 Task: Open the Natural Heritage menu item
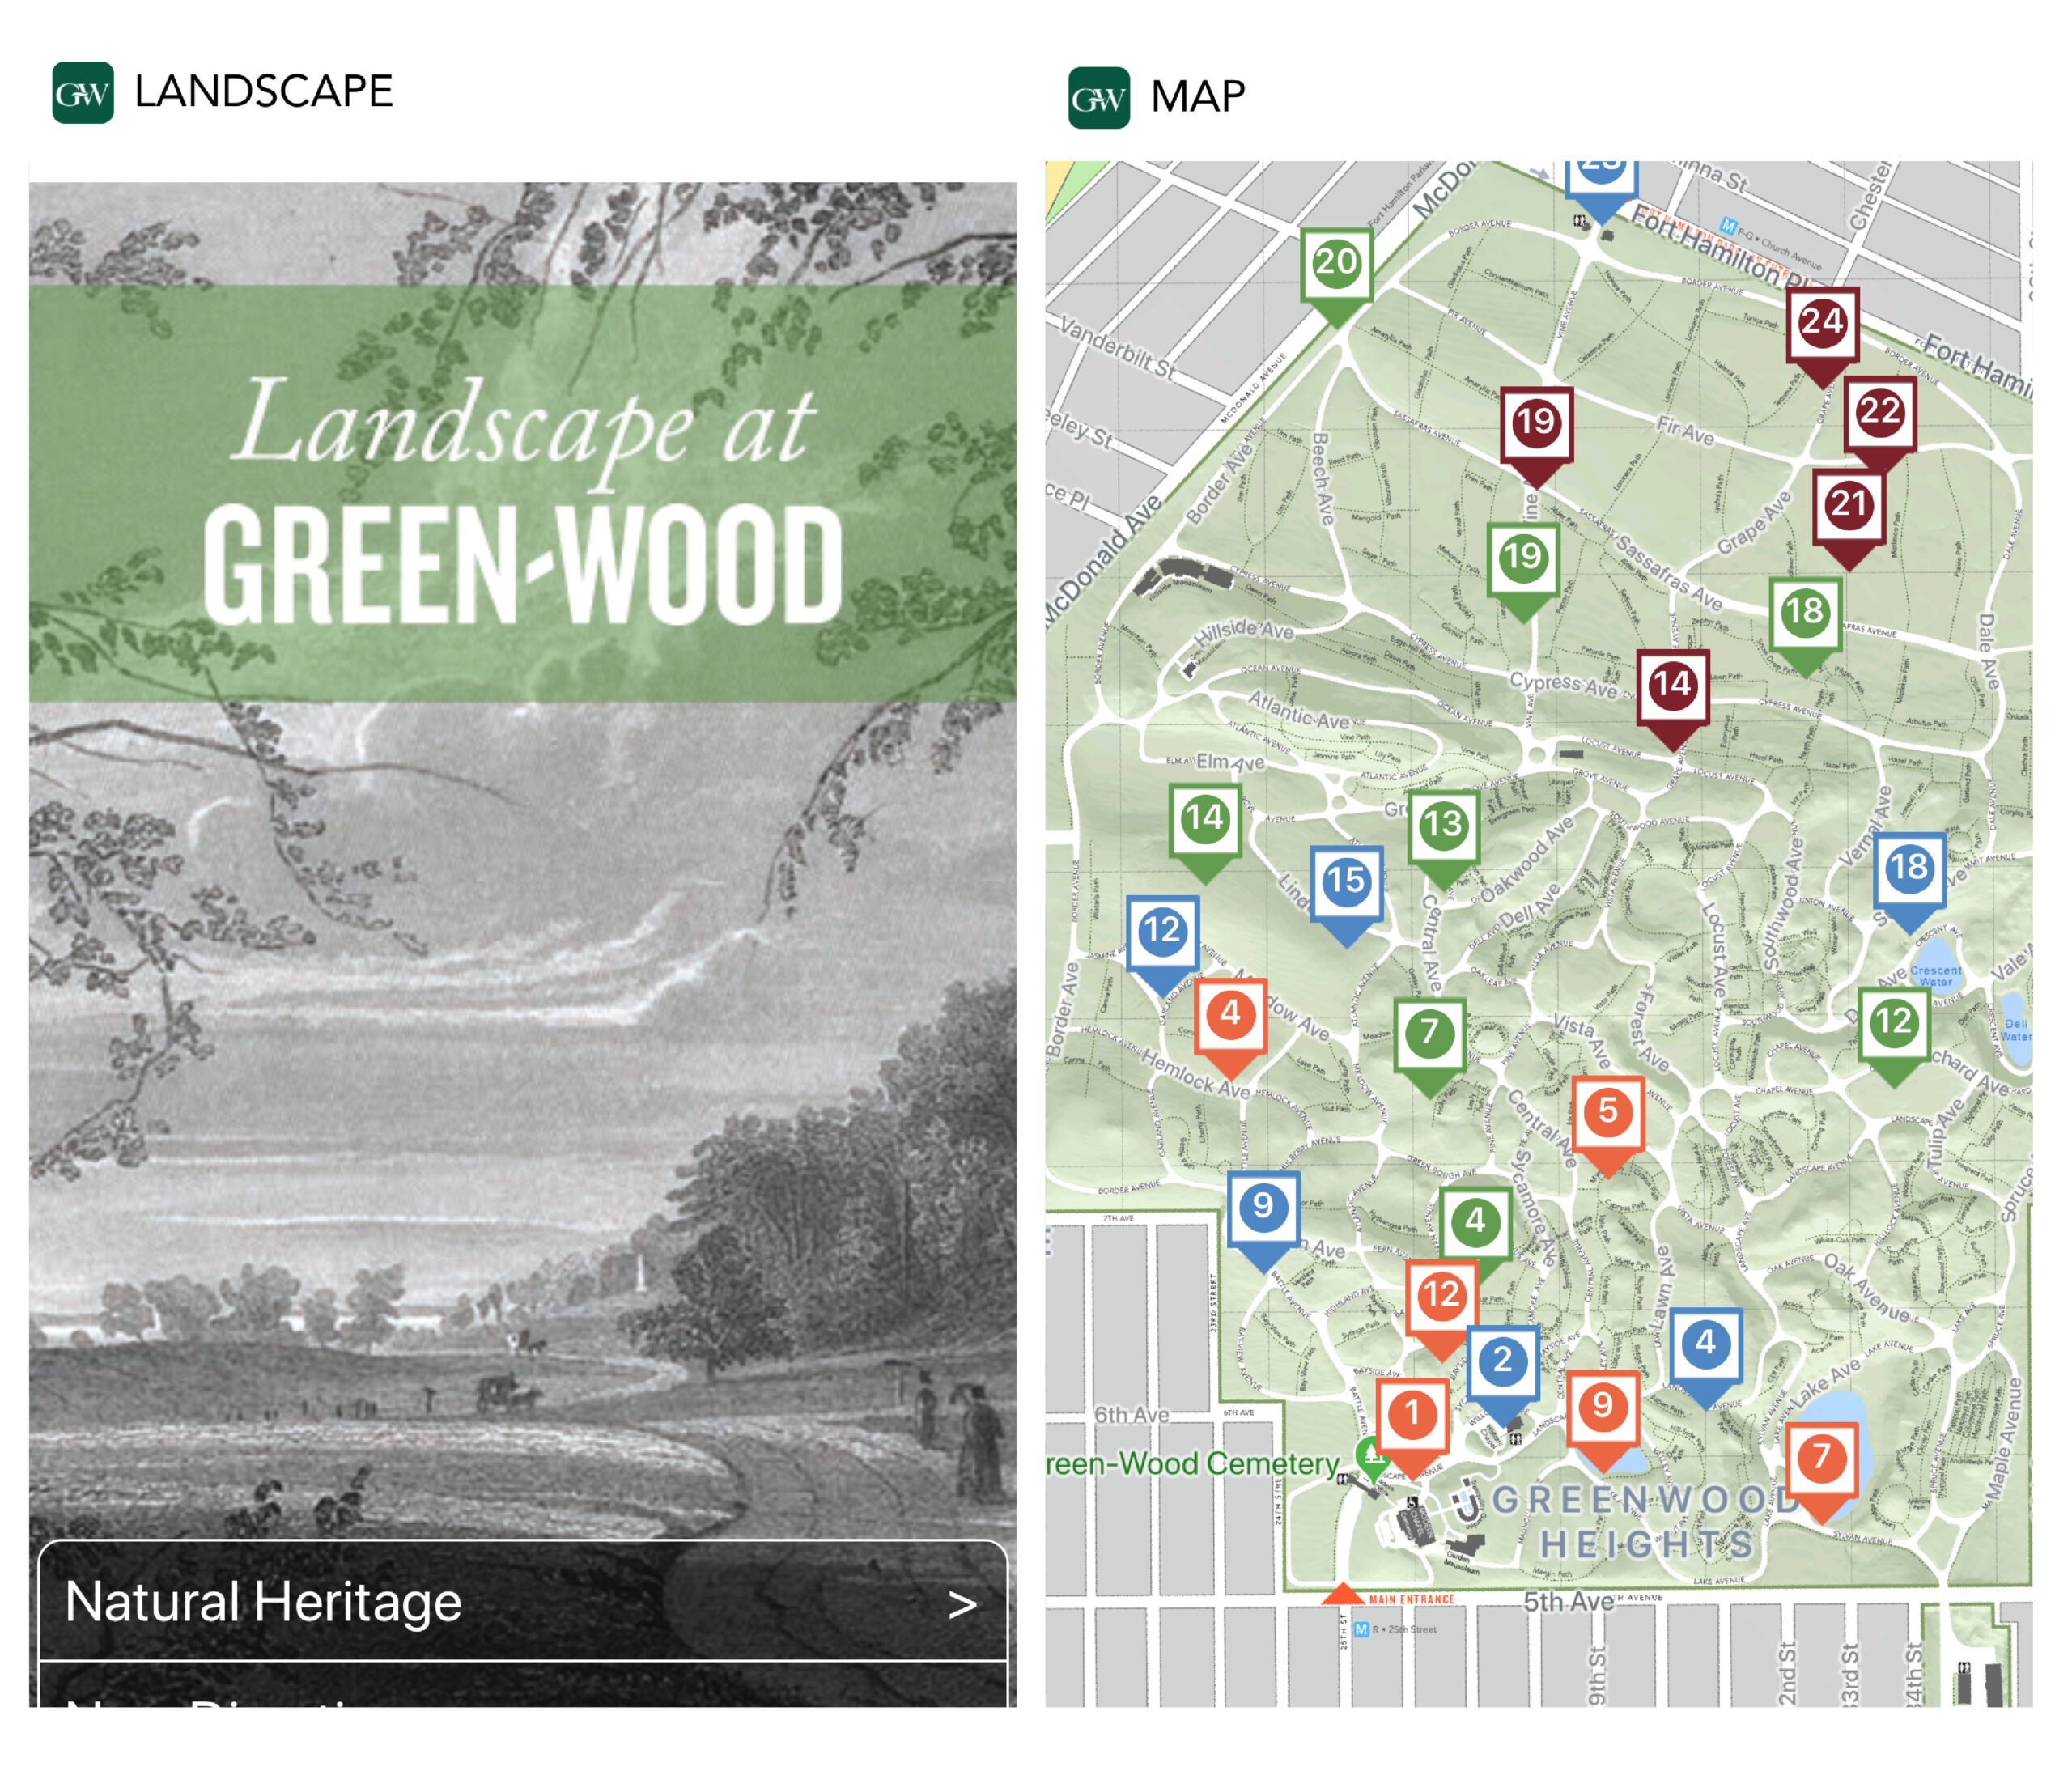tap(262, 1602)
